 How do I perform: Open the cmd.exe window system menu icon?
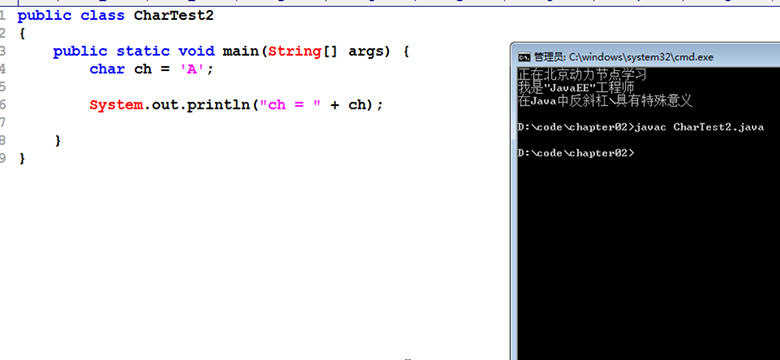523,57
